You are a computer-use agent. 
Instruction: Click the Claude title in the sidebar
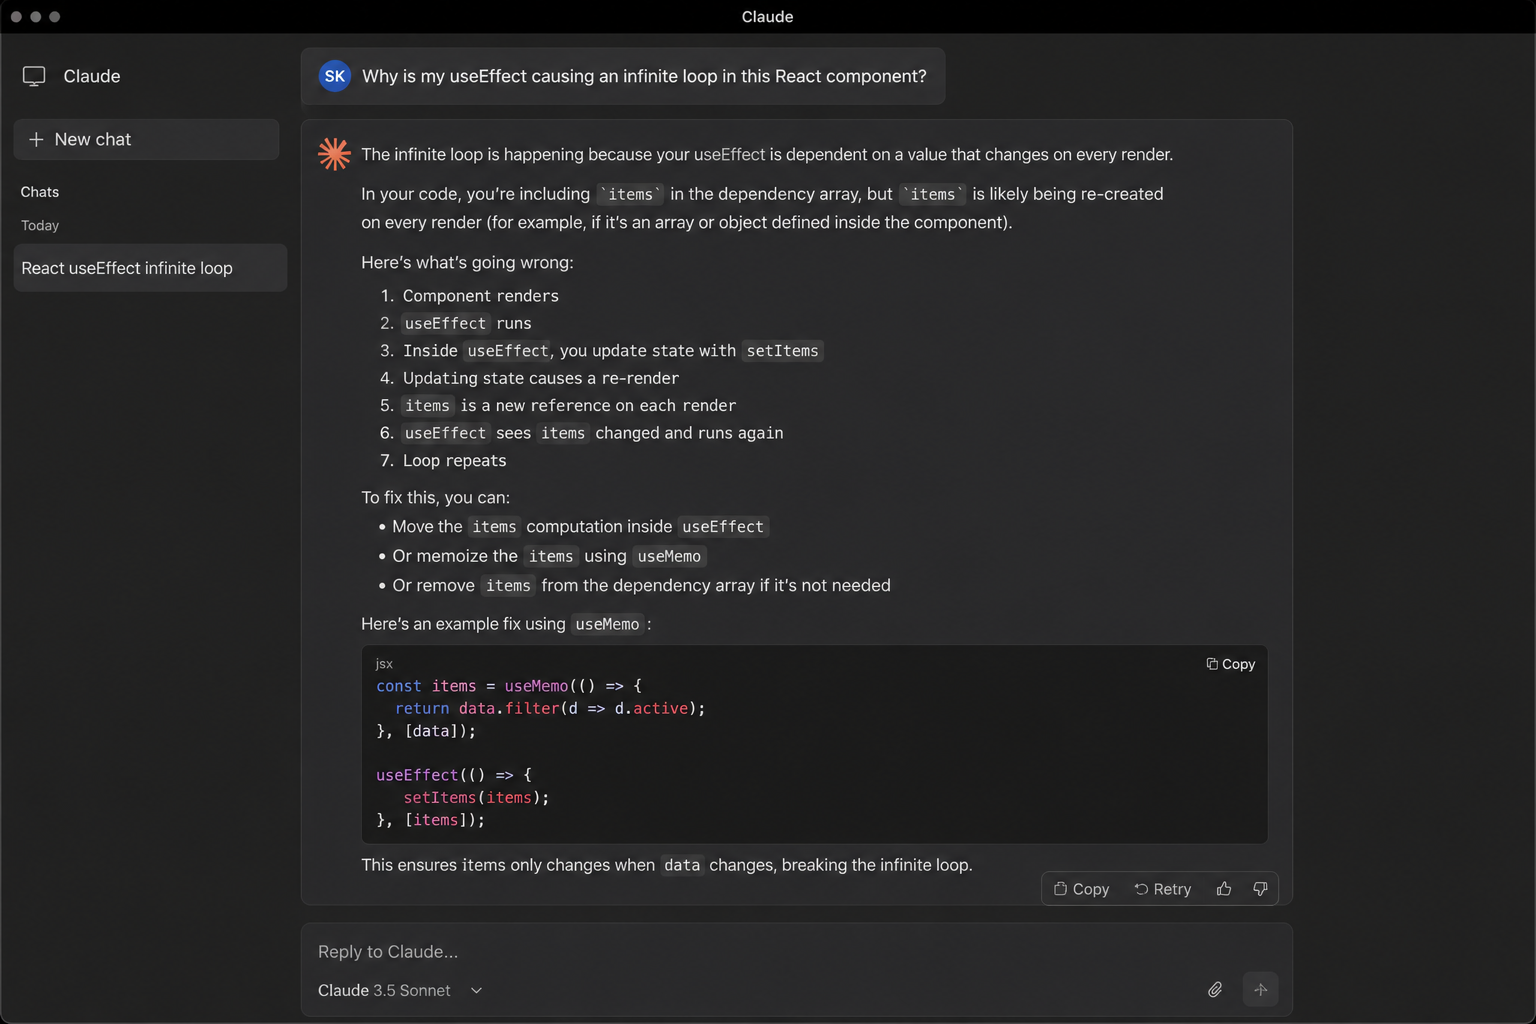(x=92, y=76)
